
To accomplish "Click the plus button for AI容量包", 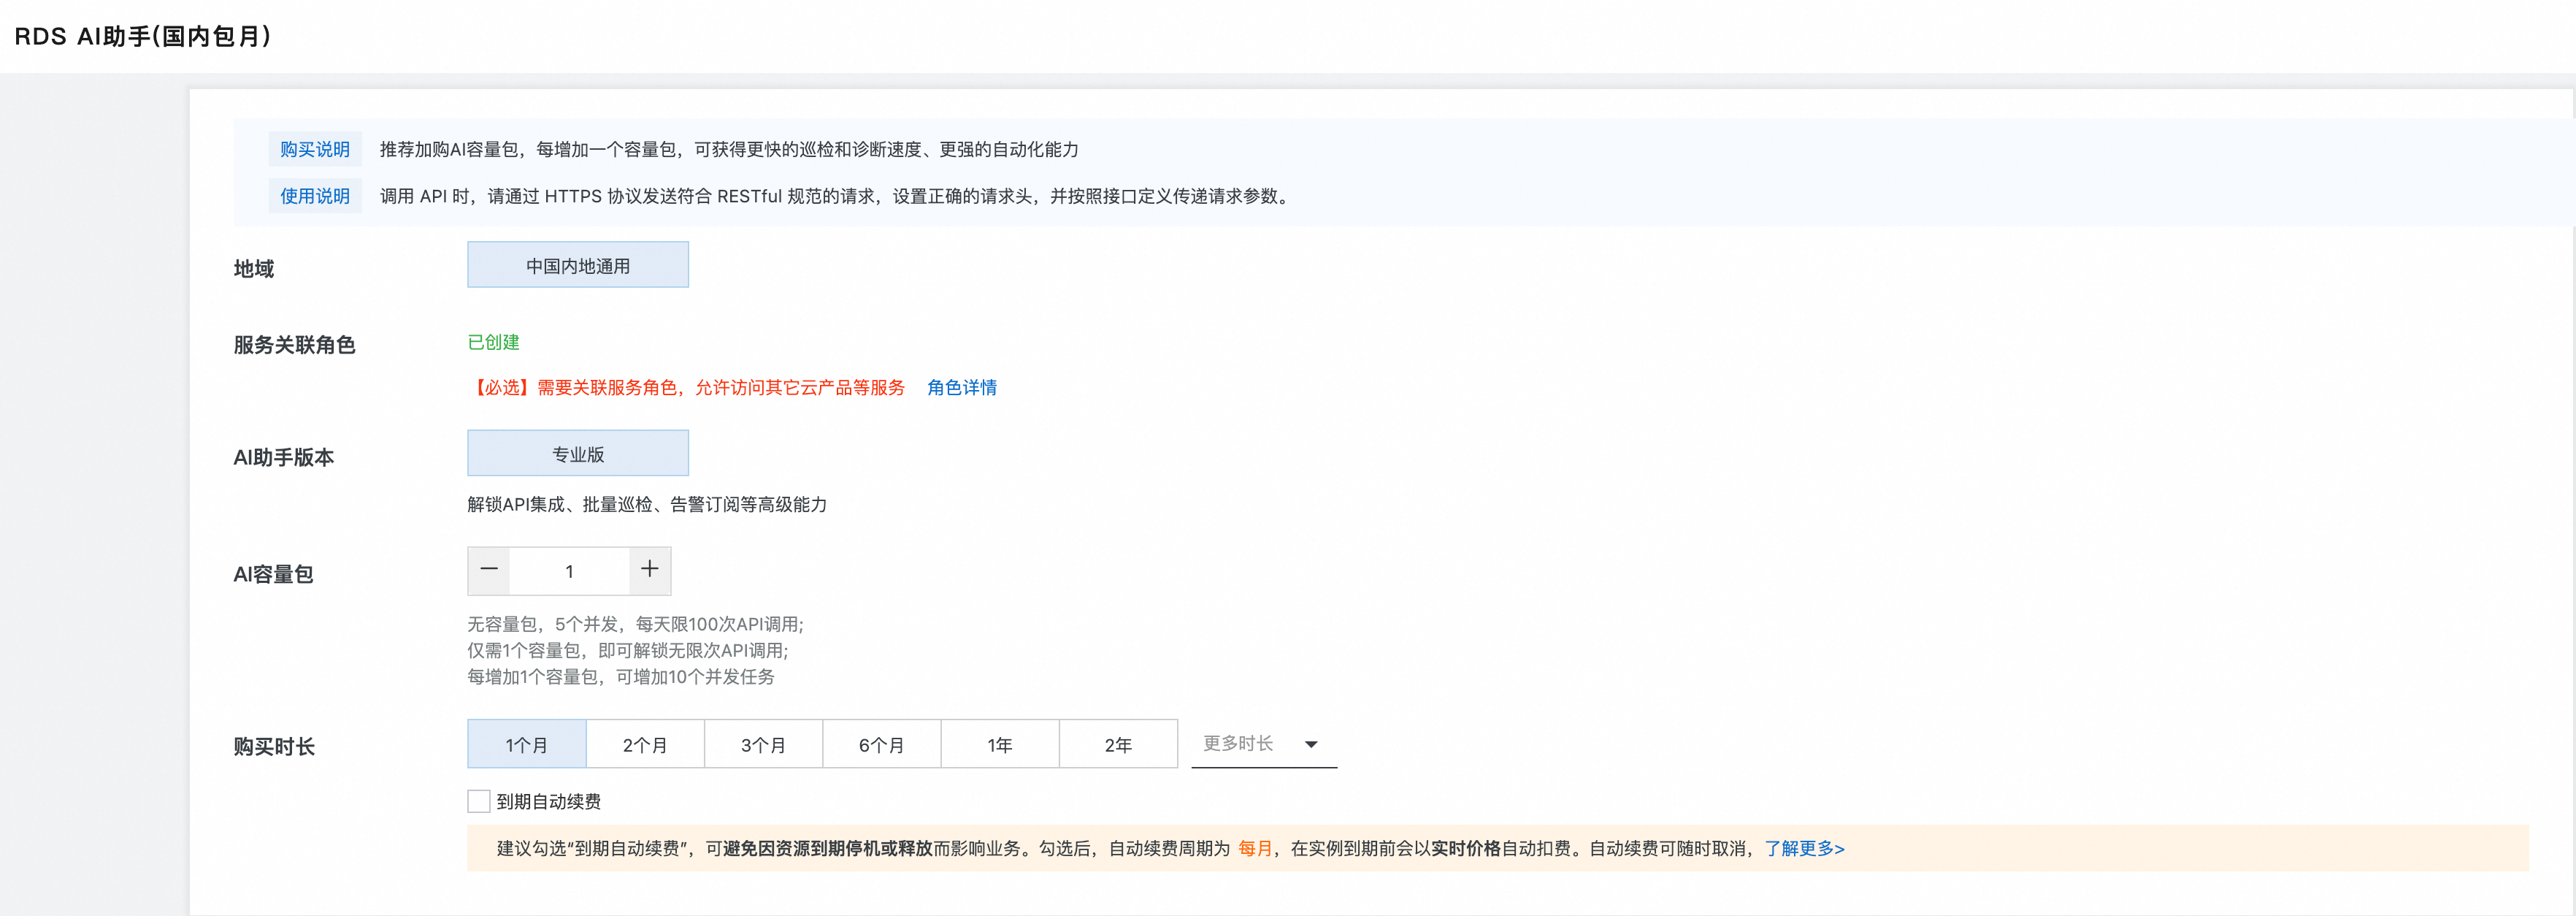I will click(x=650, y=570).
